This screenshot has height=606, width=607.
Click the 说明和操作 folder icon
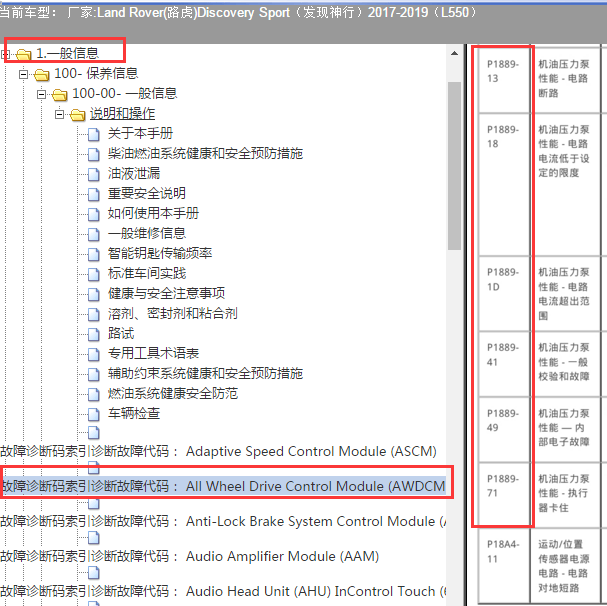point(77,115)
